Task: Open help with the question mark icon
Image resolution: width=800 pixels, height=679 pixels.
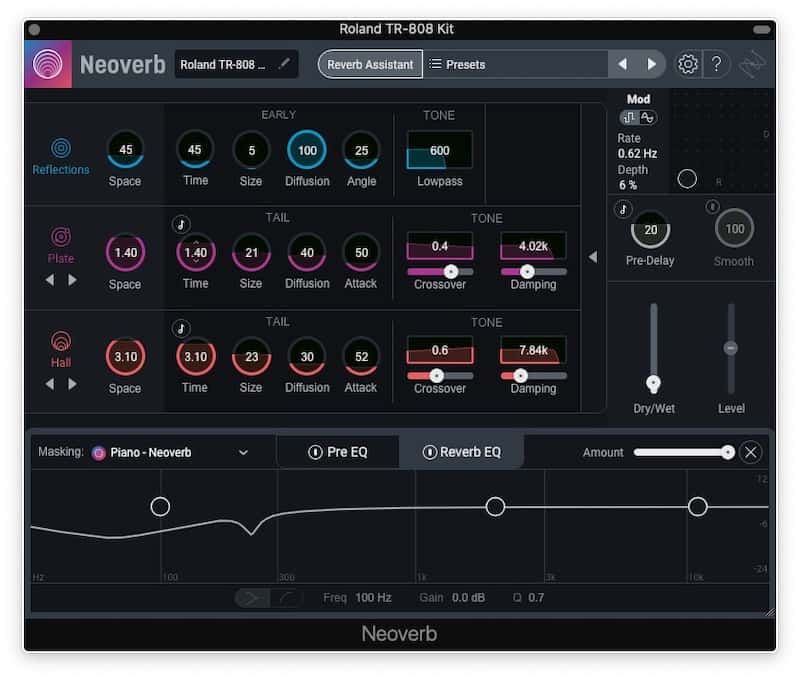Action: click(716, 64)
